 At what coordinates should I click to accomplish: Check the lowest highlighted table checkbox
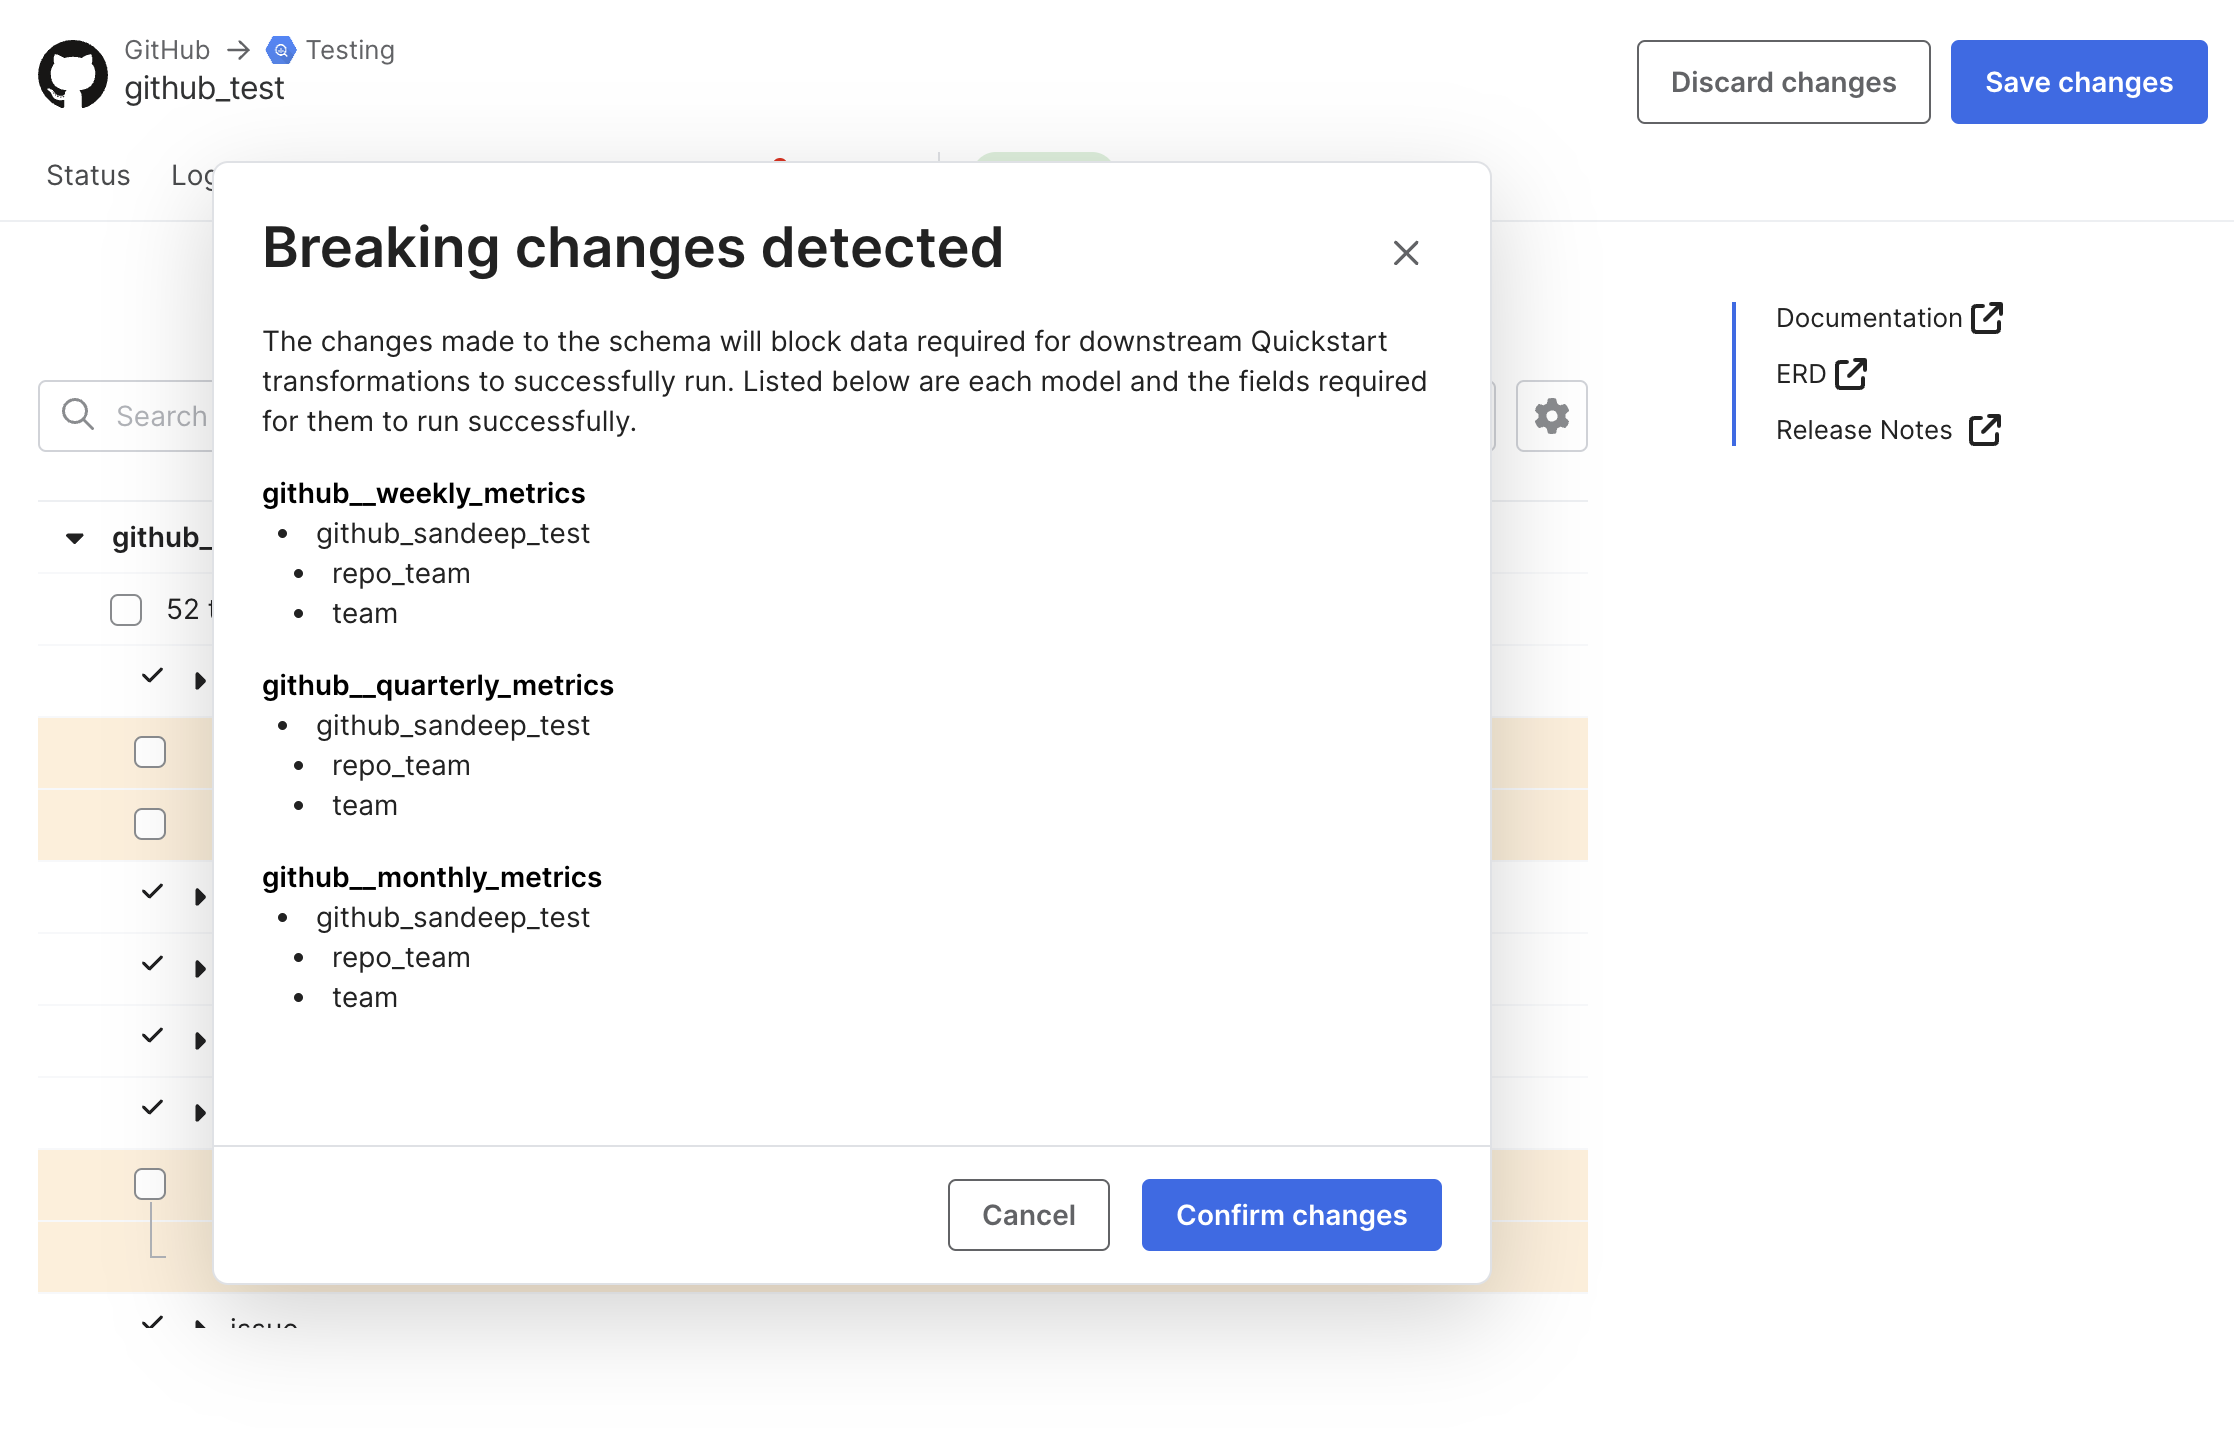click(150, 1184)
